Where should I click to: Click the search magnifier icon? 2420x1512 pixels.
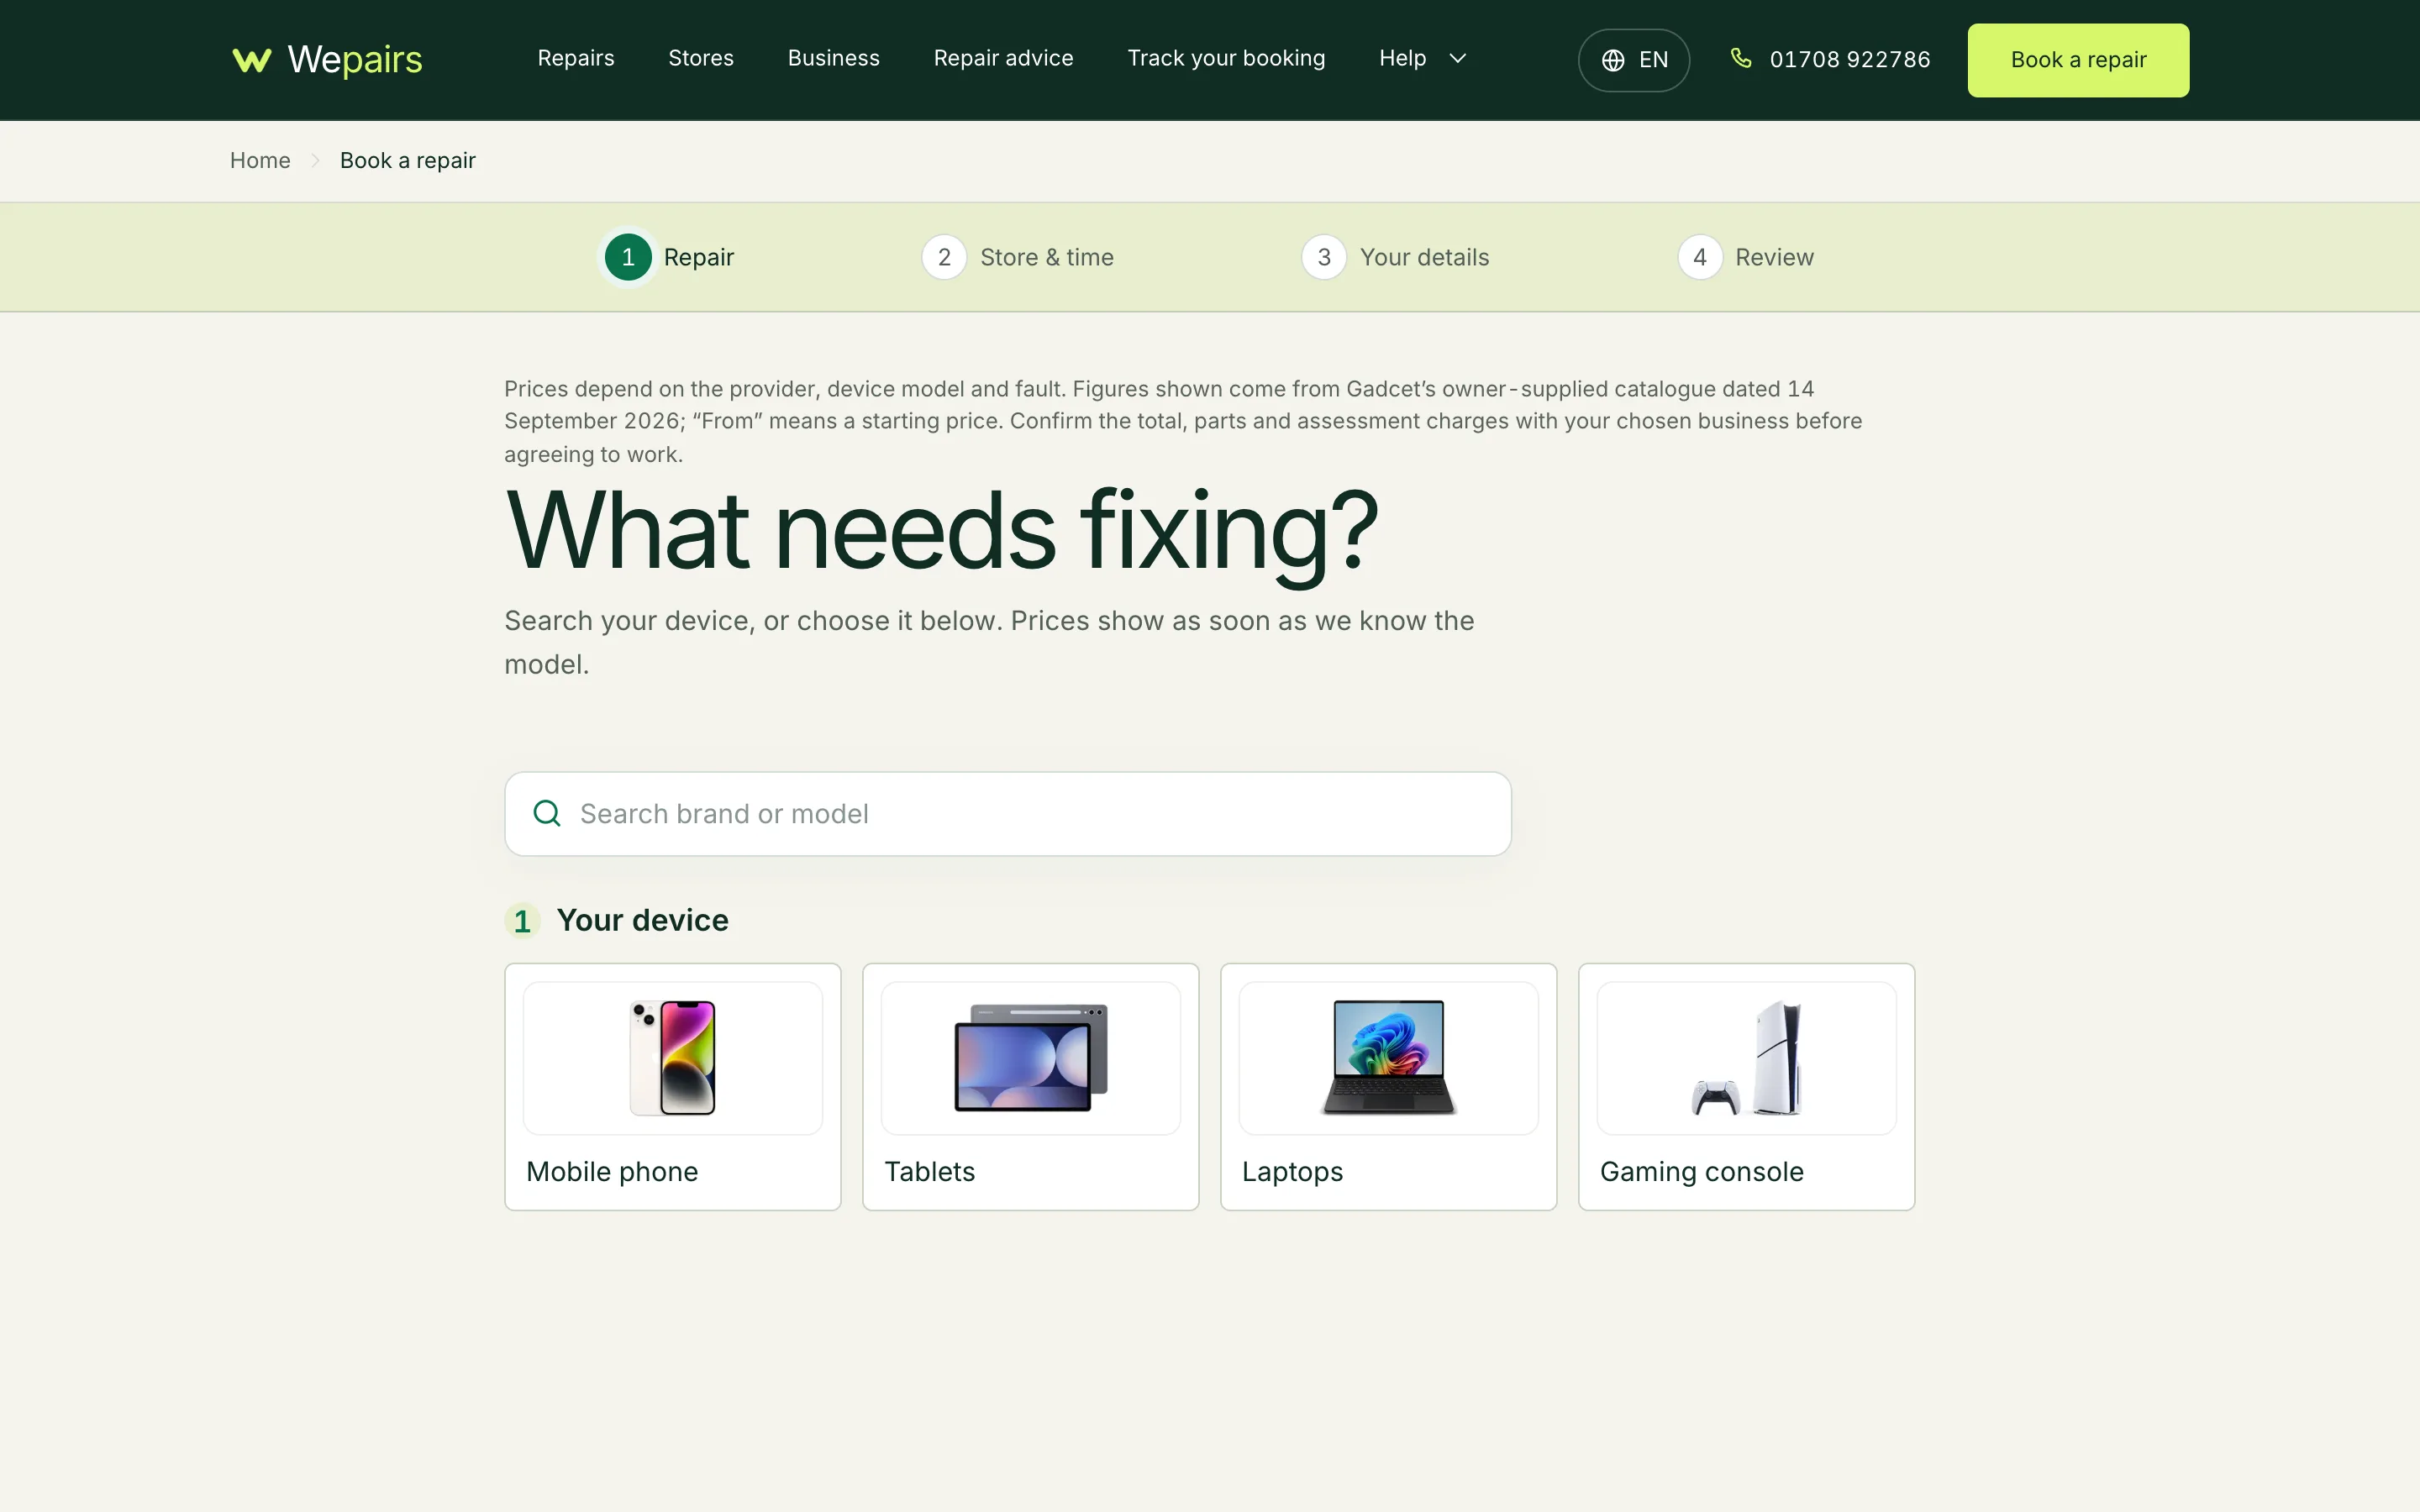pos(547,813)
